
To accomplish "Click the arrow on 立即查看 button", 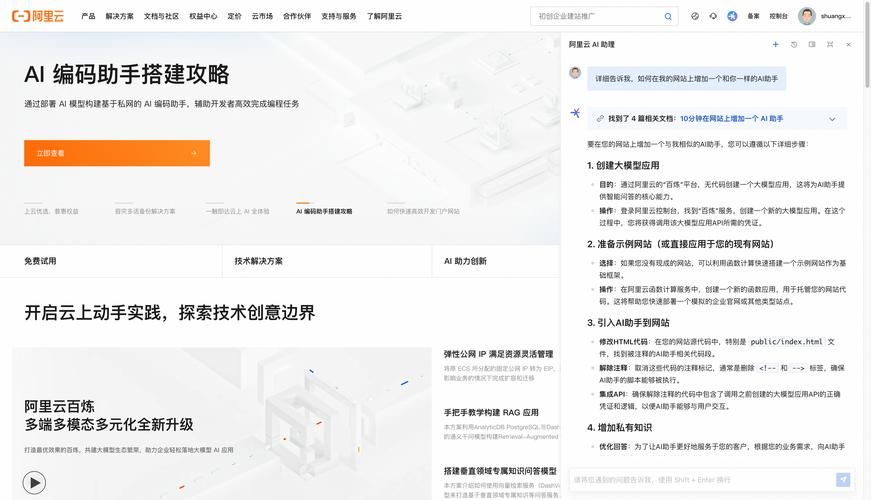I will point(193,153).
